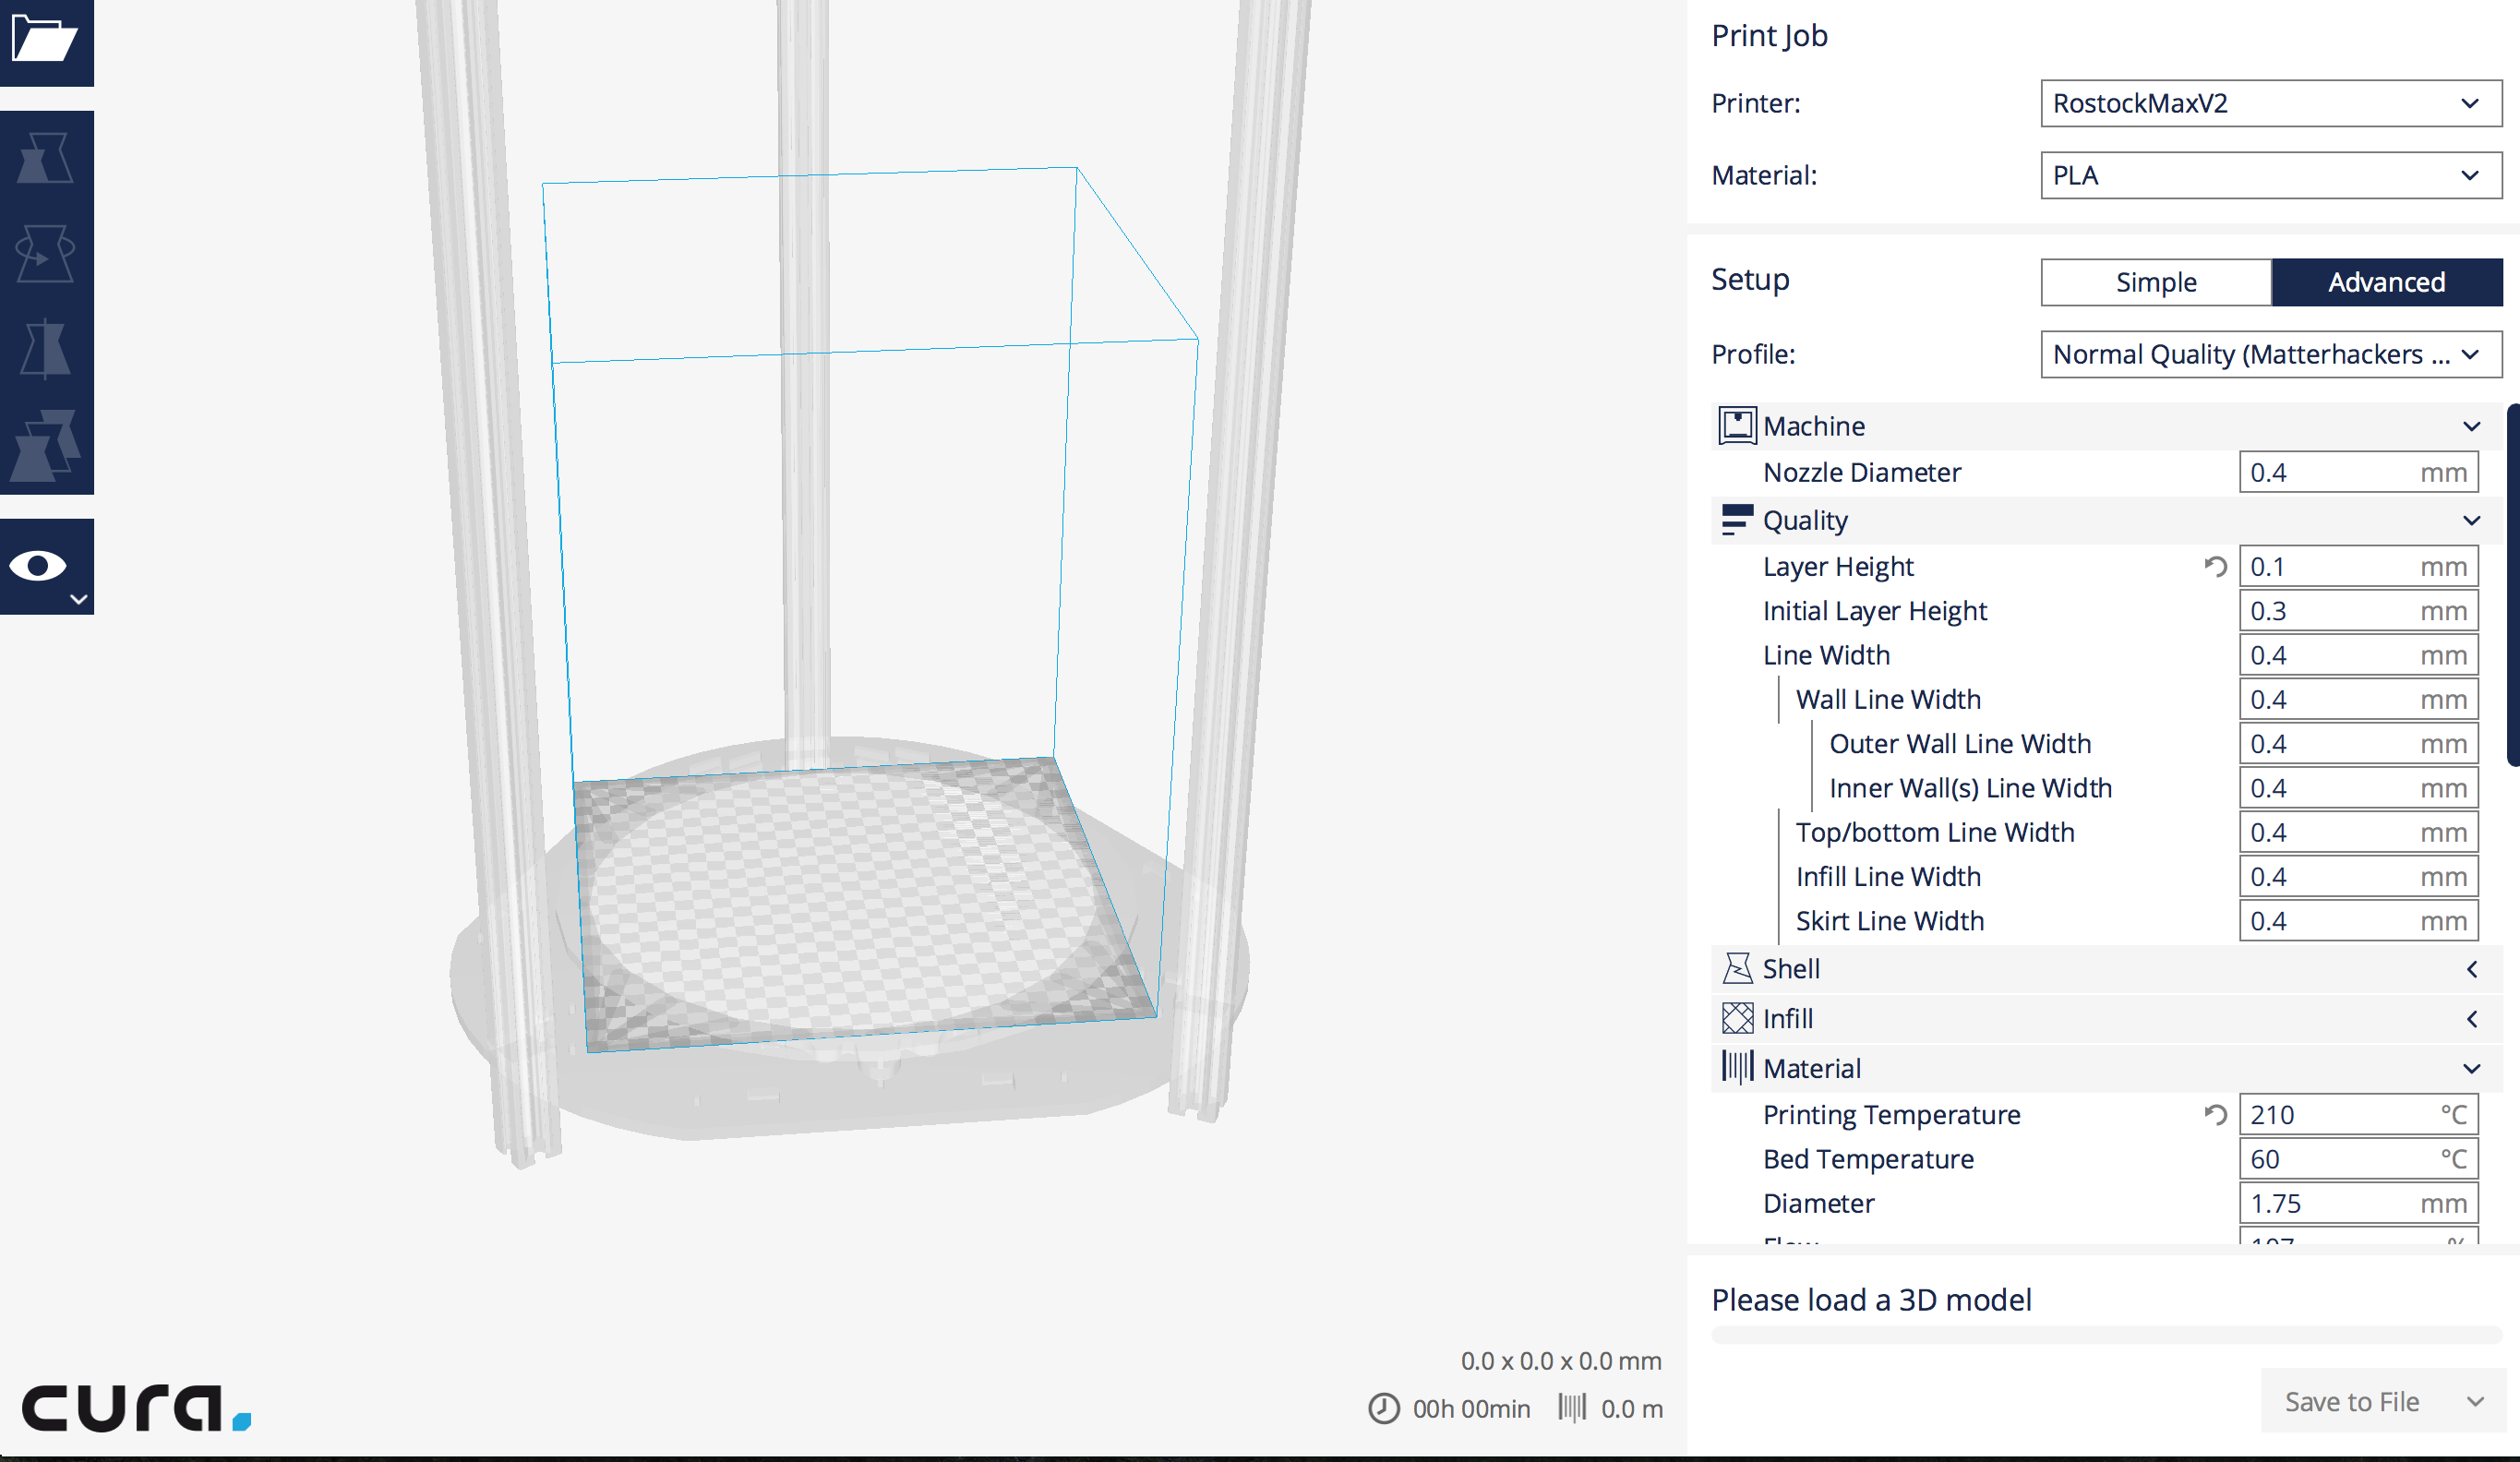Click the settings panel scrollbar
The image size is (2520, 1462).
coord(2513,585)
